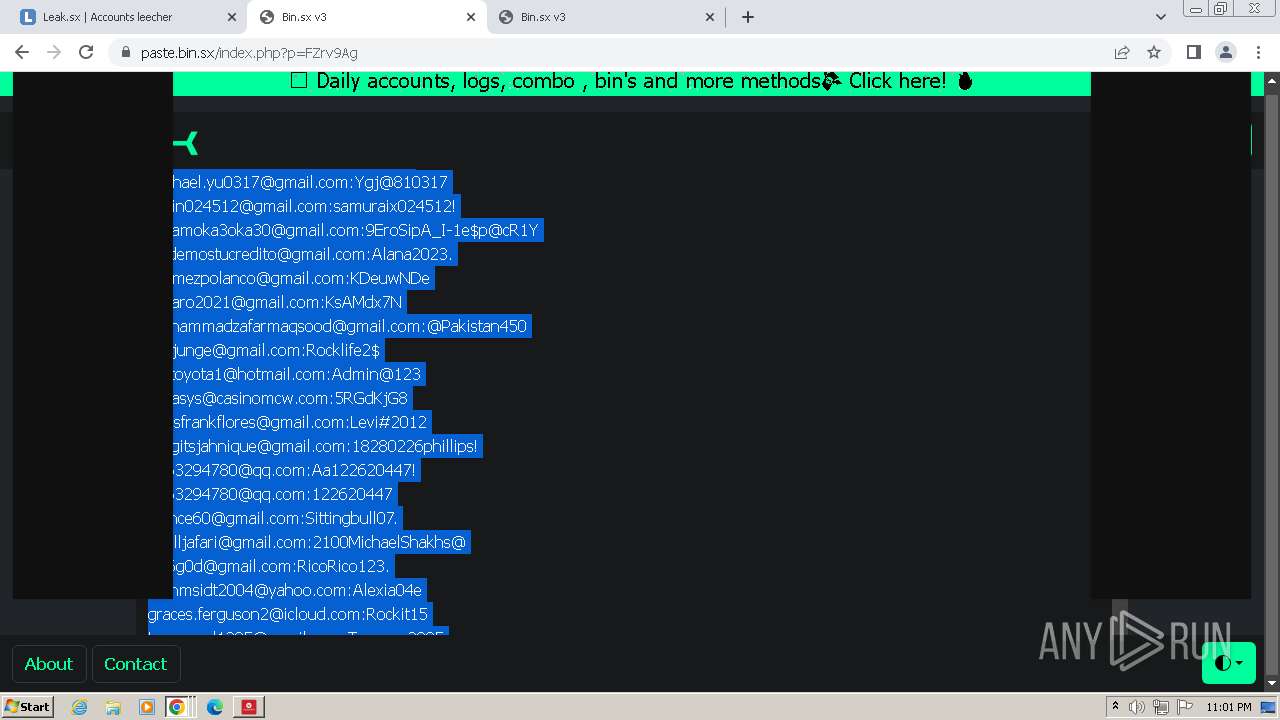Open the browser side panel
Screen dimensions: 1280x720
[1193, 52]
